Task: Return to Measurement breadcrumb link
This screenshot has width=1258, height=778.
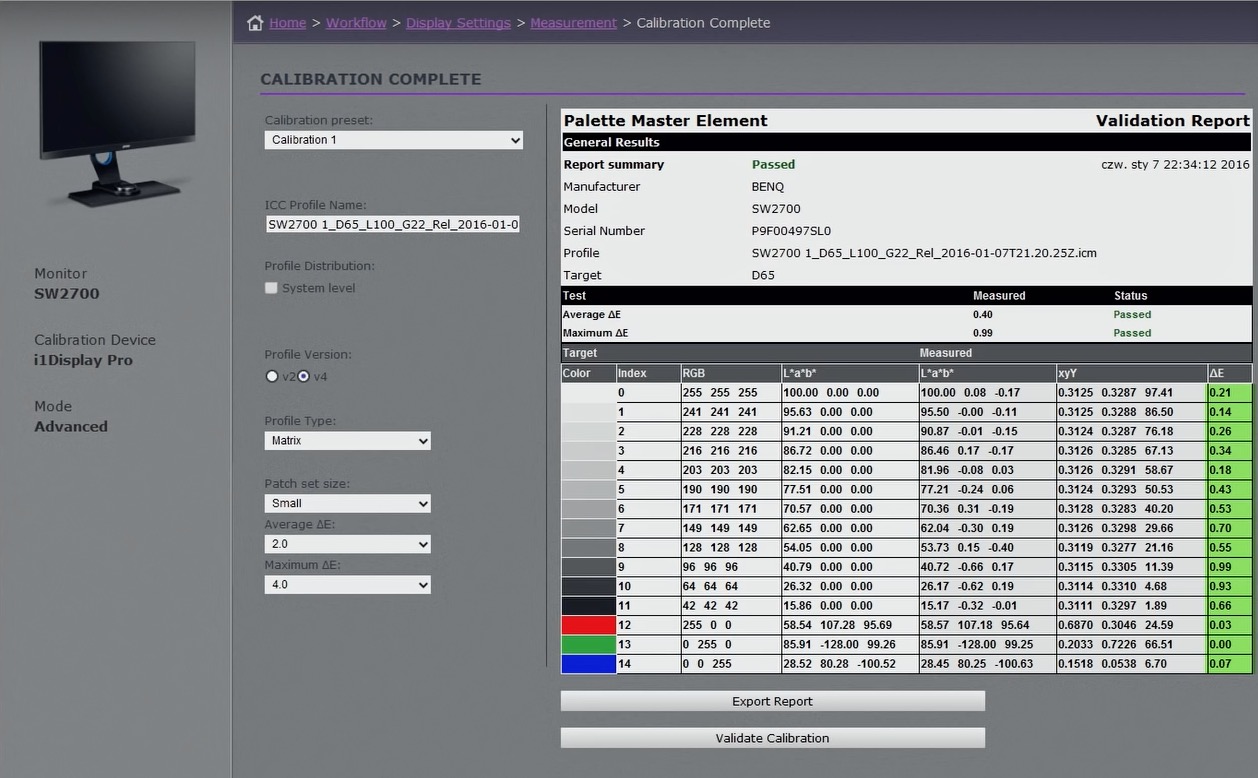Action: point(573,23)
